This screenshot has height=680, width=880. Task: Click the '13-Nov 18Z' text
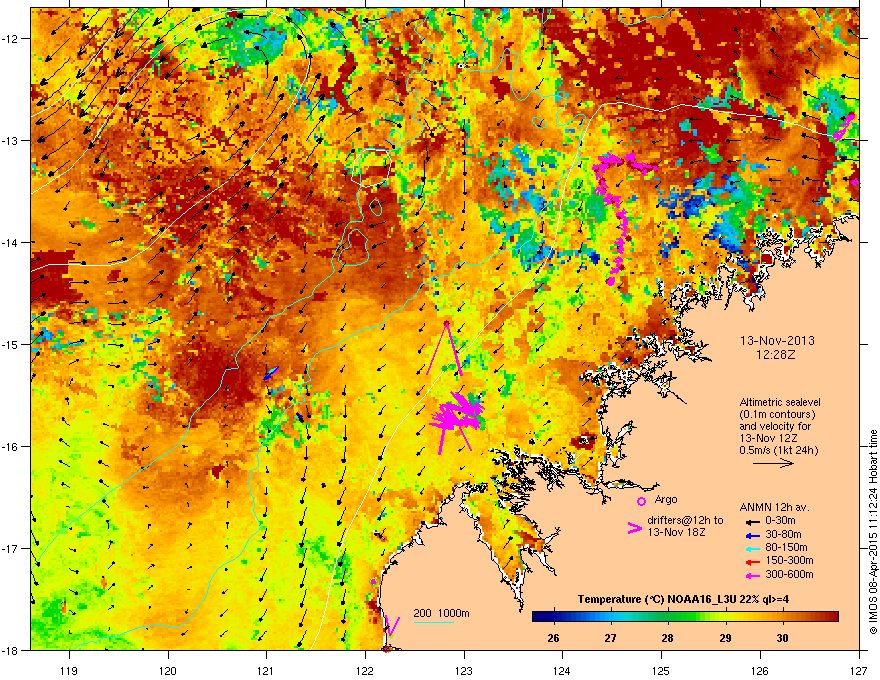coord(676,532)
